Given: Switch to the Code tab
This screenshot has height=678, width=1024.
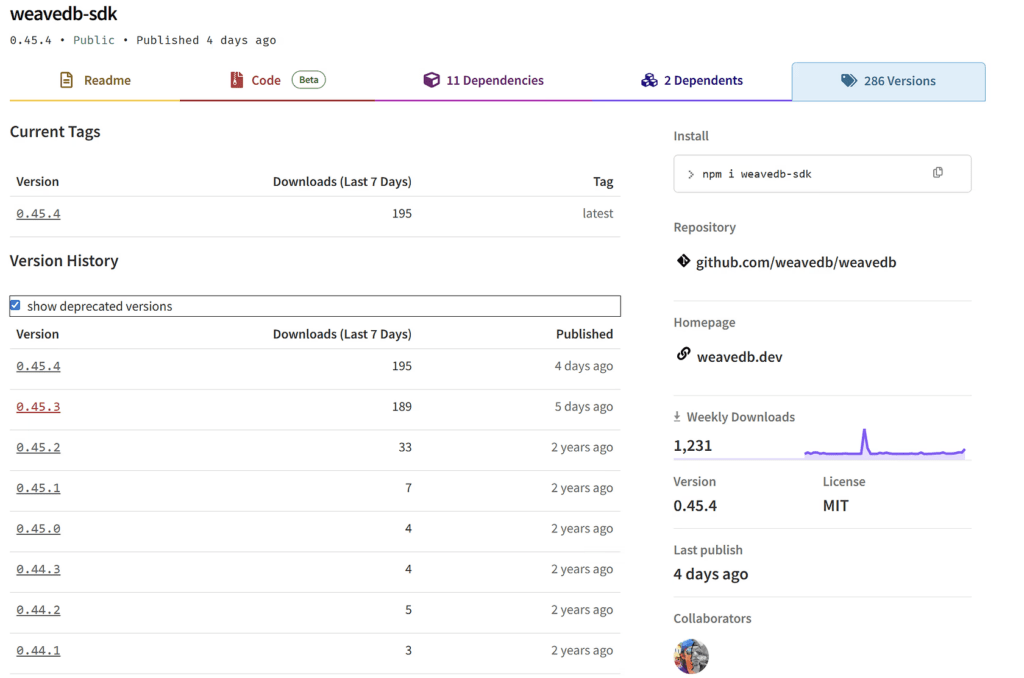Looking at the screenshot, I should [278, 81].
